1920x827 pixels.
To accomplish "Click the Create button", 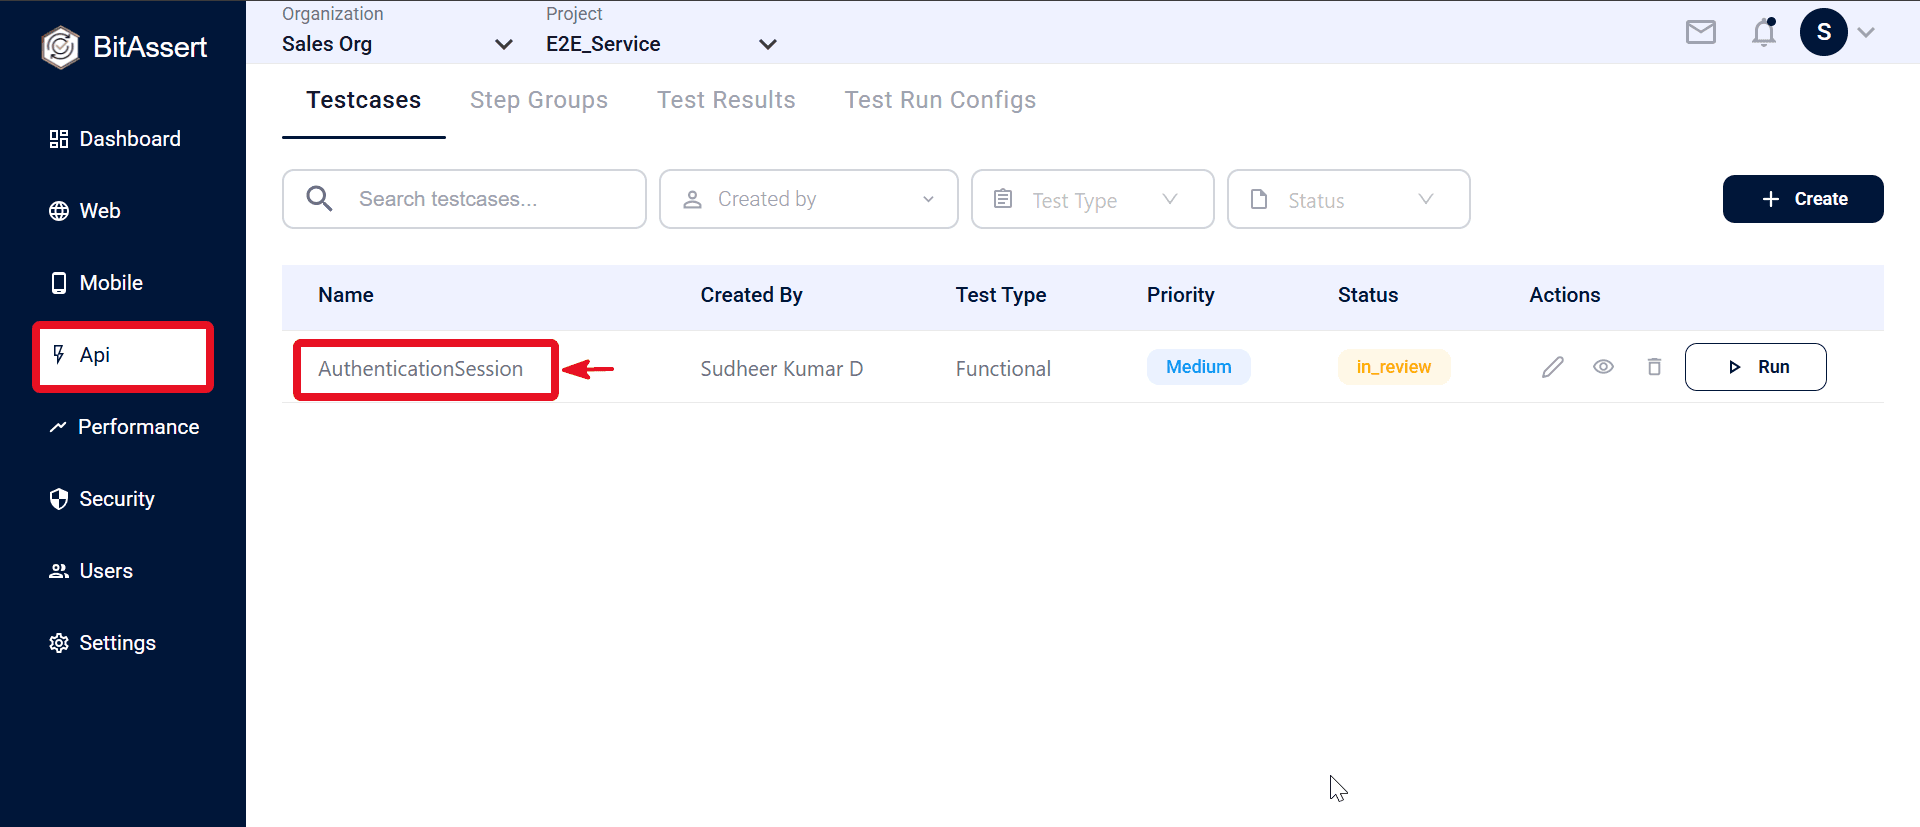I will click(1803, 199).
